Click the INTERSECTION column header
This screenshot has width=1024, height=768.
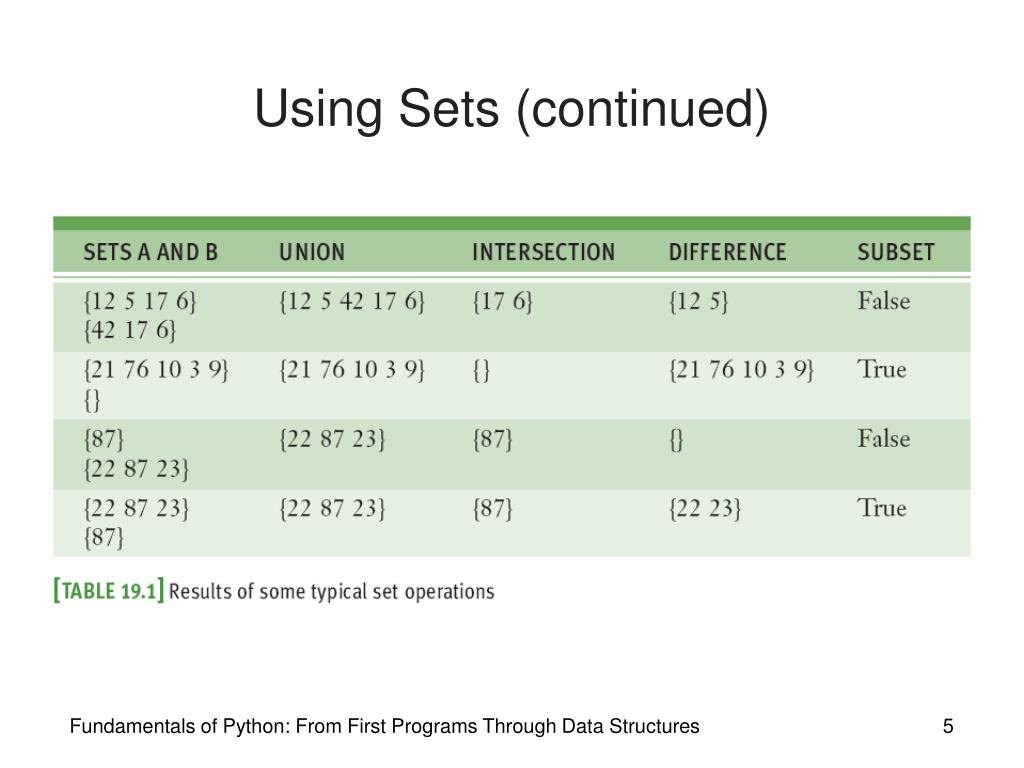(x=543, y=252)
